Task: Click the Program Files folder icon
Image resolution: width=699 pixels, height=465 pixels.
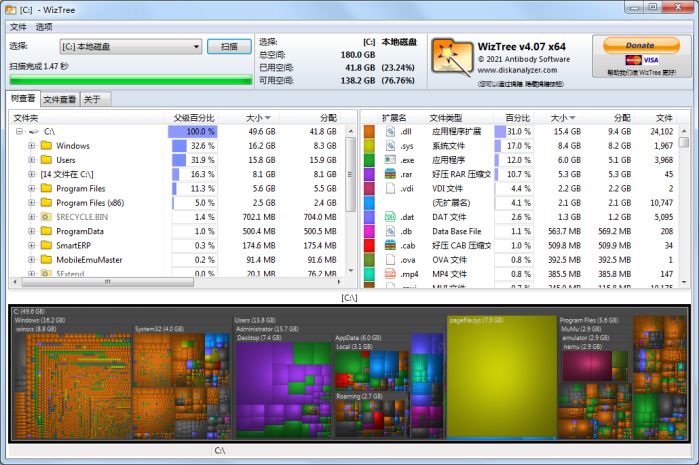Action: (46, 188)
